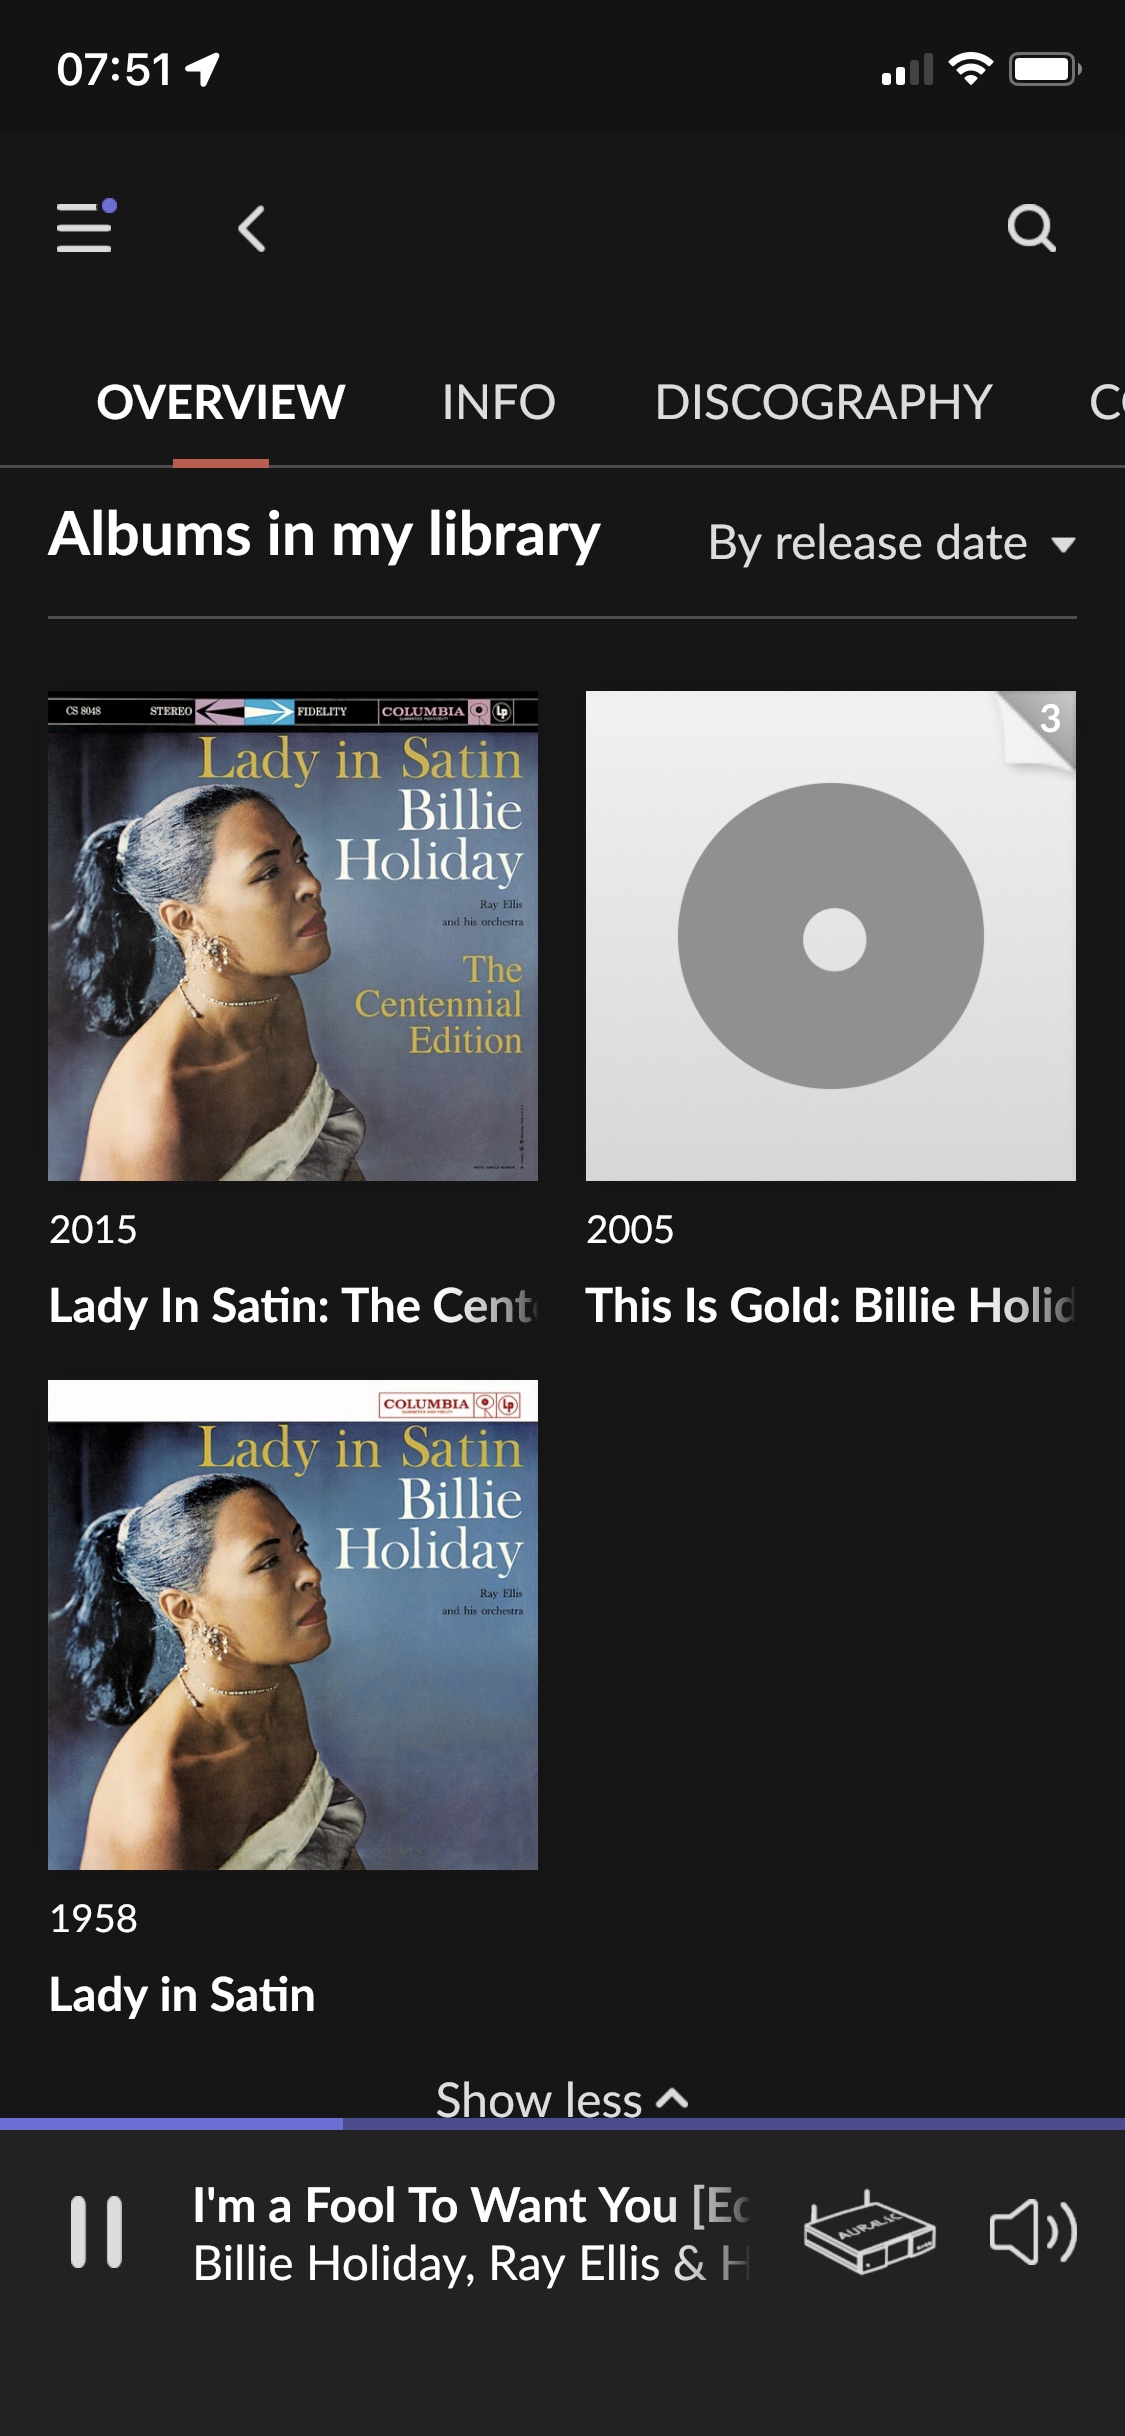Select the OVERVIEW tab

221,402
